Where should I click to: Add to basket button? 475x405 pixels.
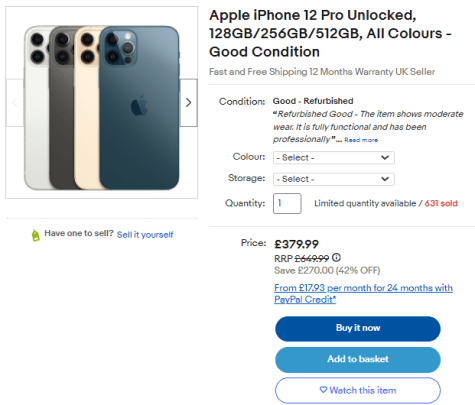tap(358, 360)
